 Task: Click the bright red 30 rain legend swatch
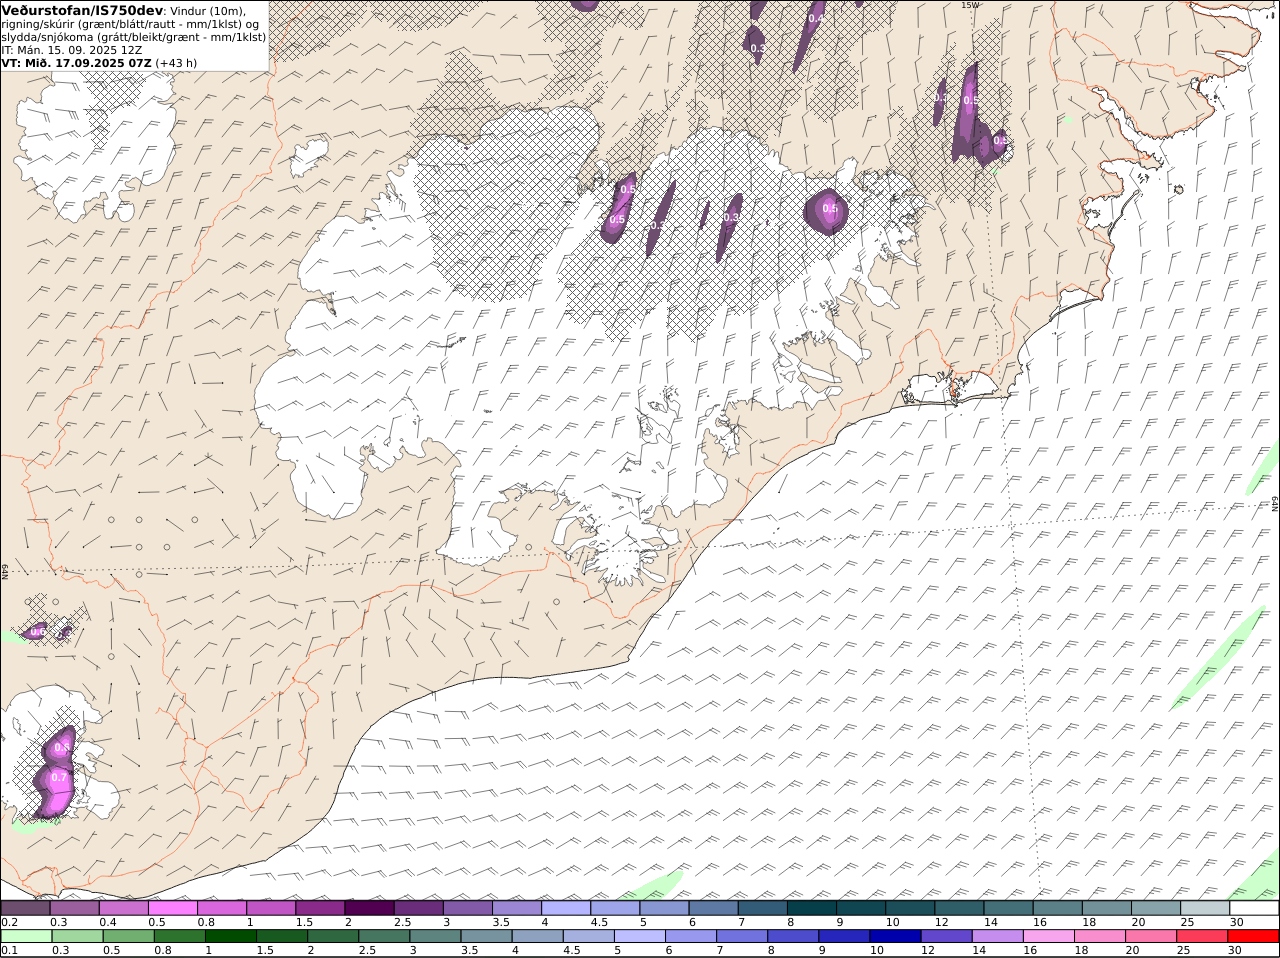1253,937
